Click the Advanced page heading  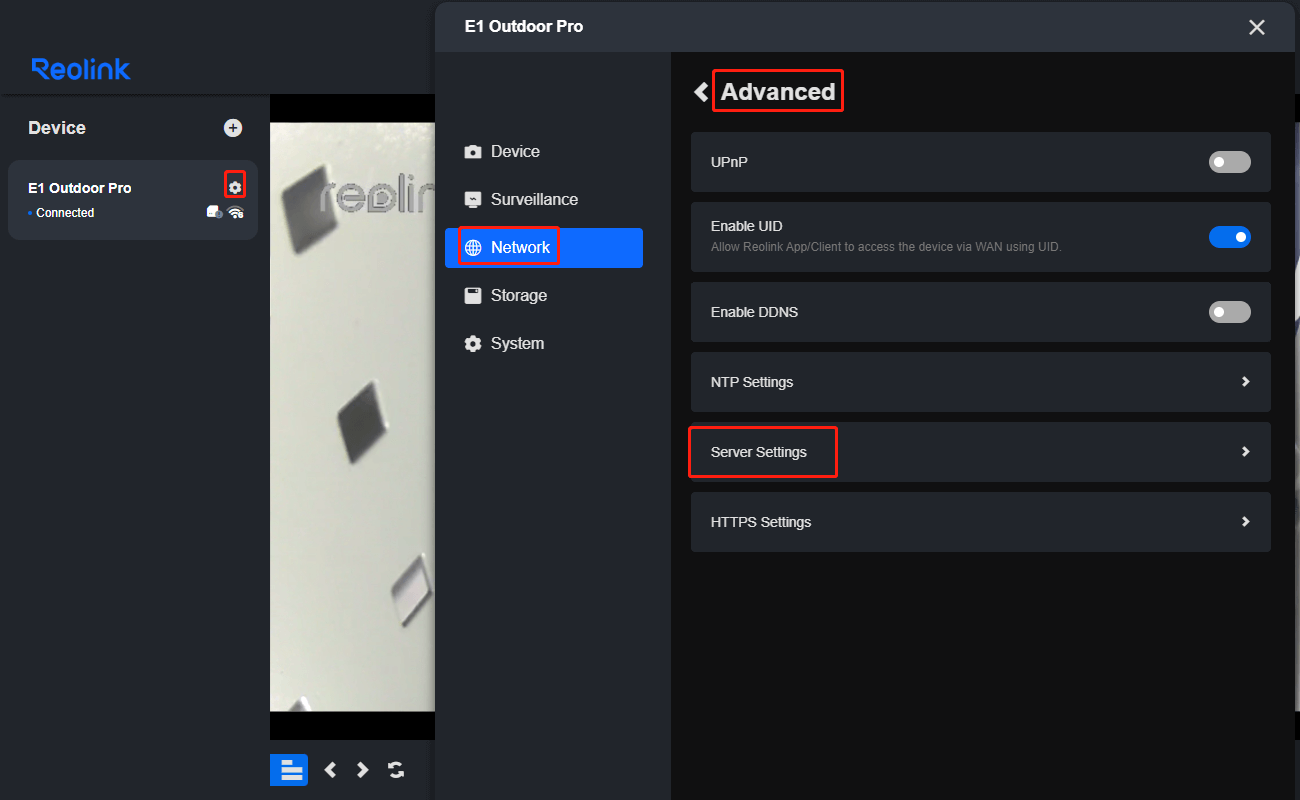coord(778,92)
